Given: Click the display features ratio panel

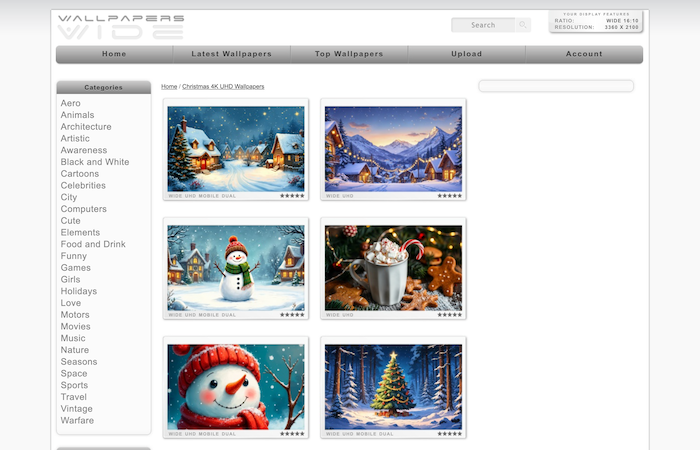Looking at the screenshot, I should (x=596, y=21).
